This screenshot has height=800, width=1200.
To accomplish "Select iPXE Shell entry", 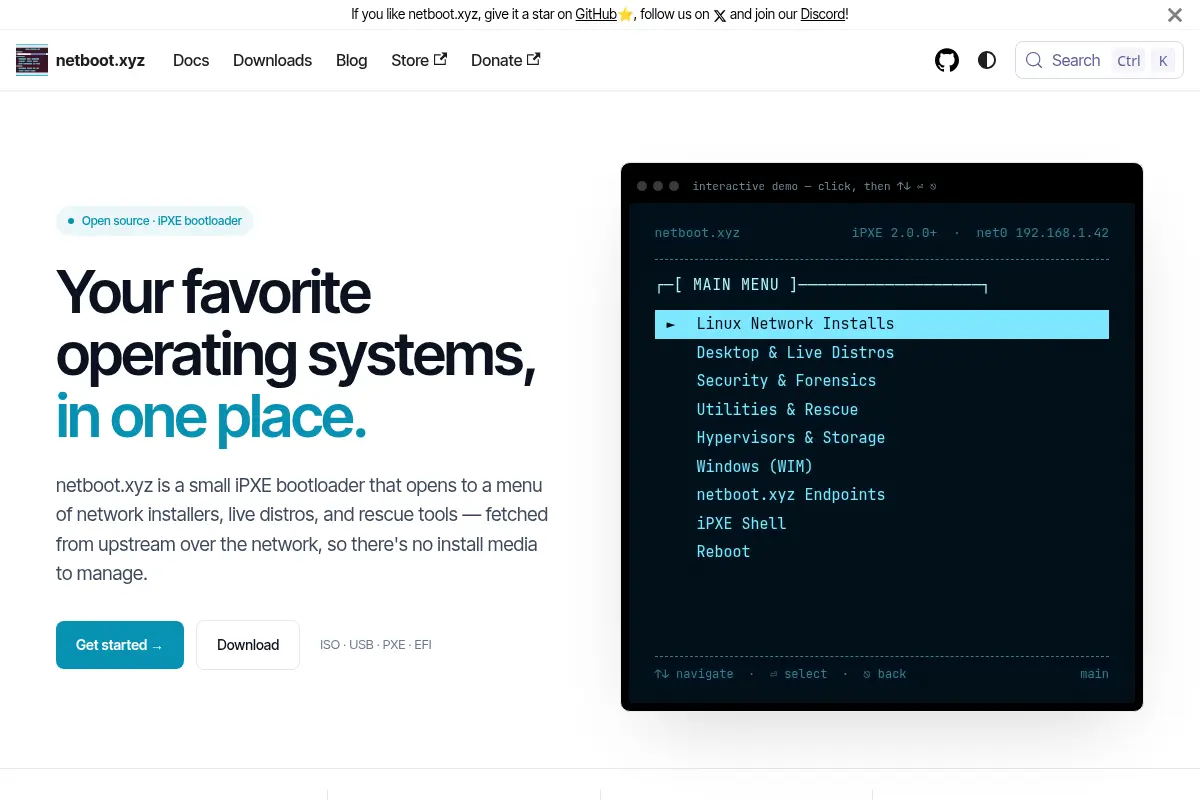I will [741, 523].
